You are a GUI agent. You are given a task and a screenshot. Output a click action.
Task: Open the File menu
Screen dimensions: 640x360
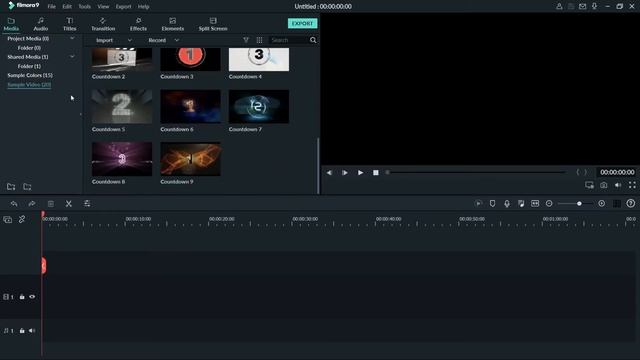(51, 7)
